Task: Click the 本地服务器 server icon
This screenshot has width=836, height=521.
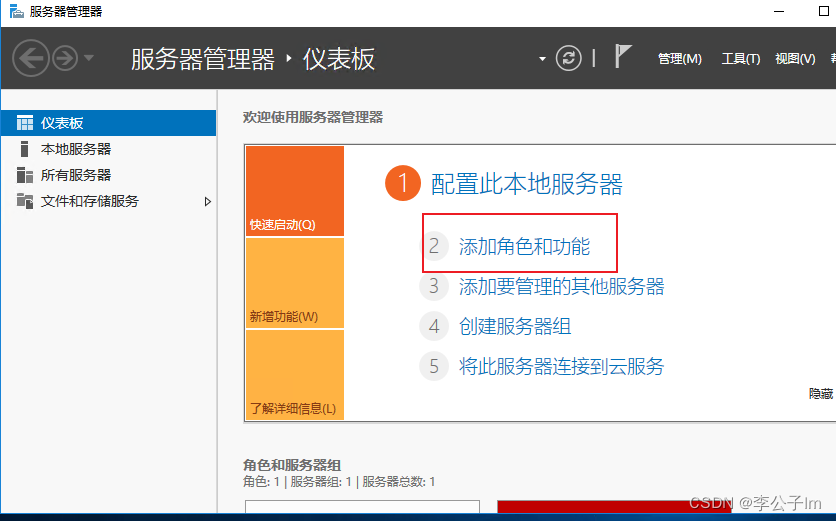Action: click(24, 149)
